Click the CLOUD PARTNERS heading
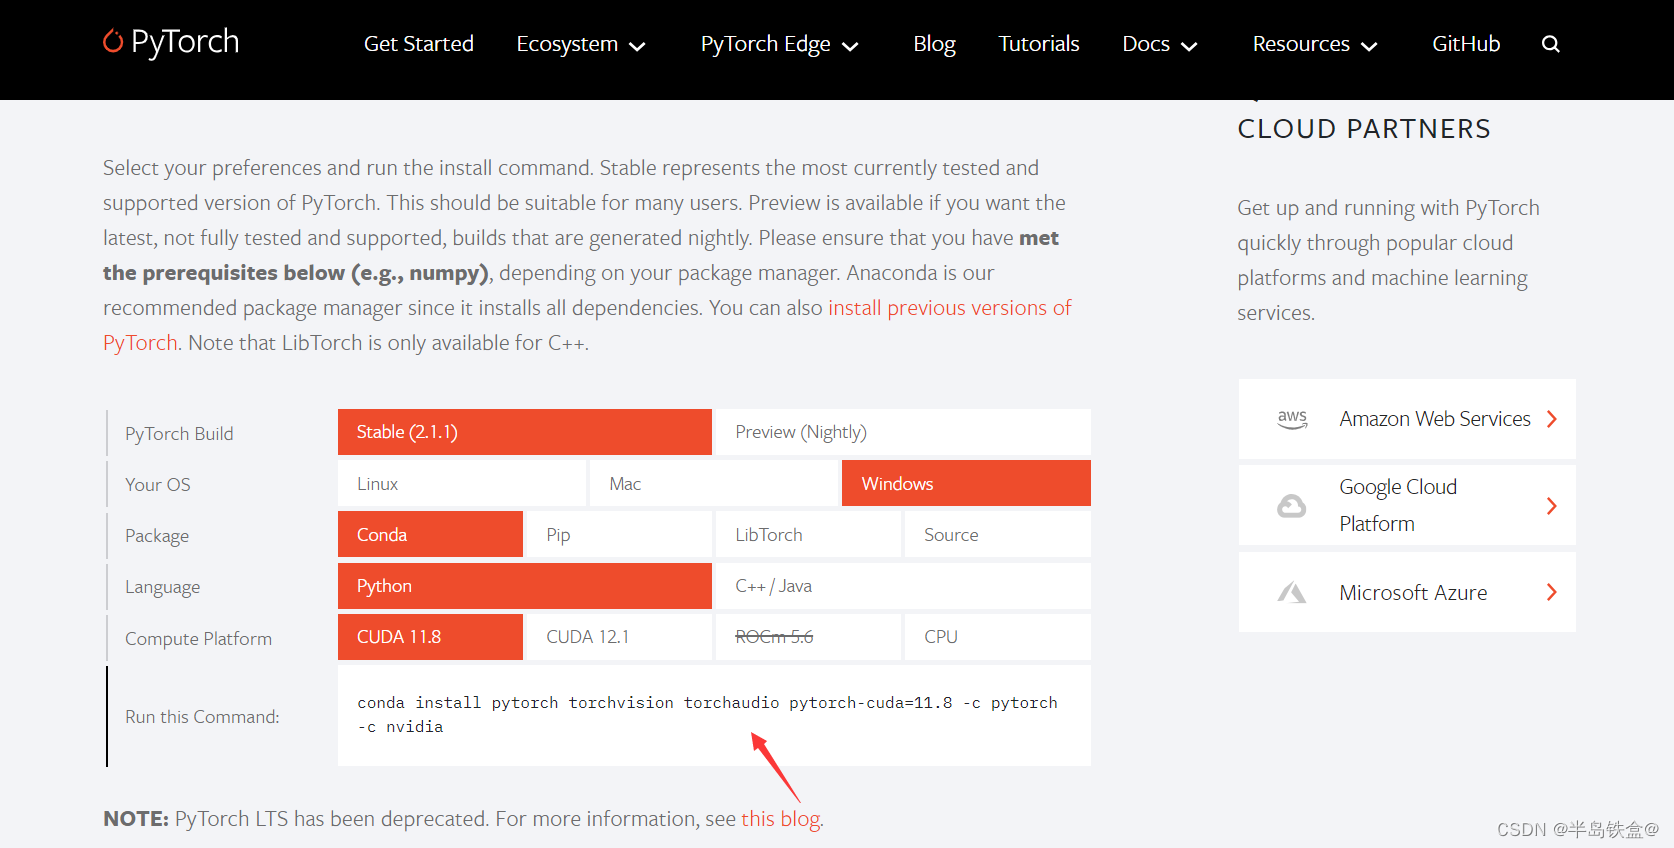 tap(1364, 129)
